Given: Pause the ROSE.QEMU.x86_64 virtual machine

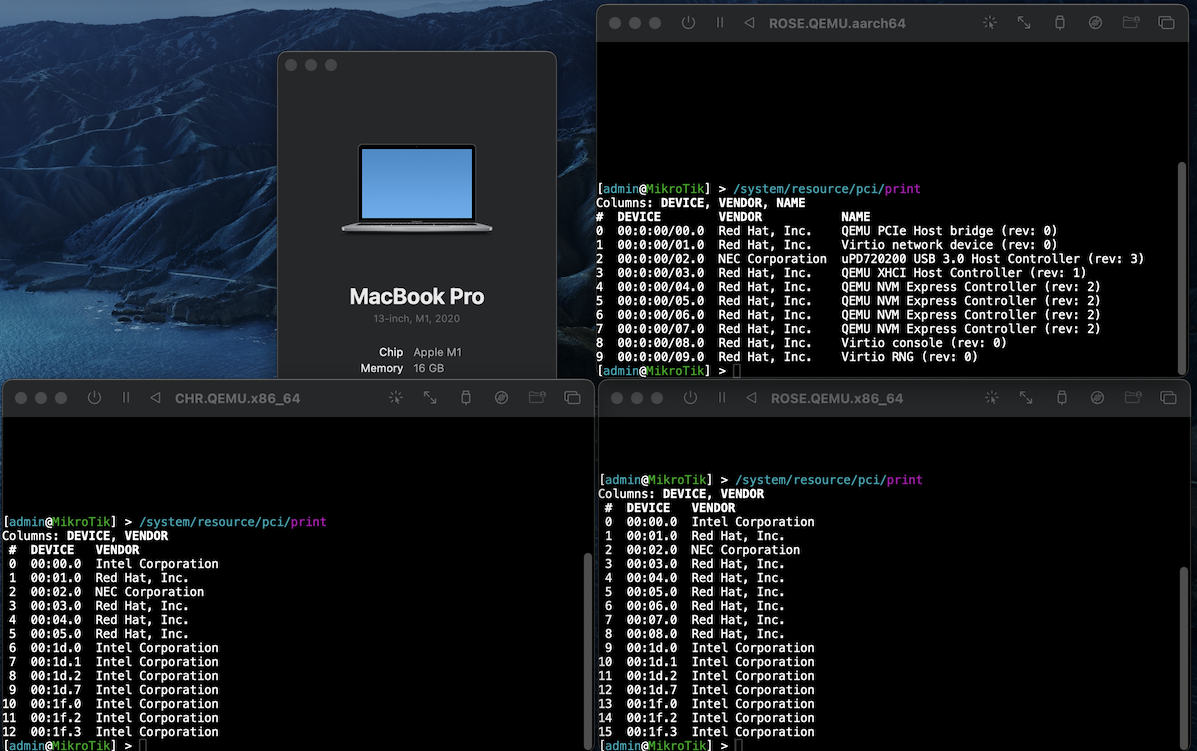Looking at the screenshot, I should [722, 398].
